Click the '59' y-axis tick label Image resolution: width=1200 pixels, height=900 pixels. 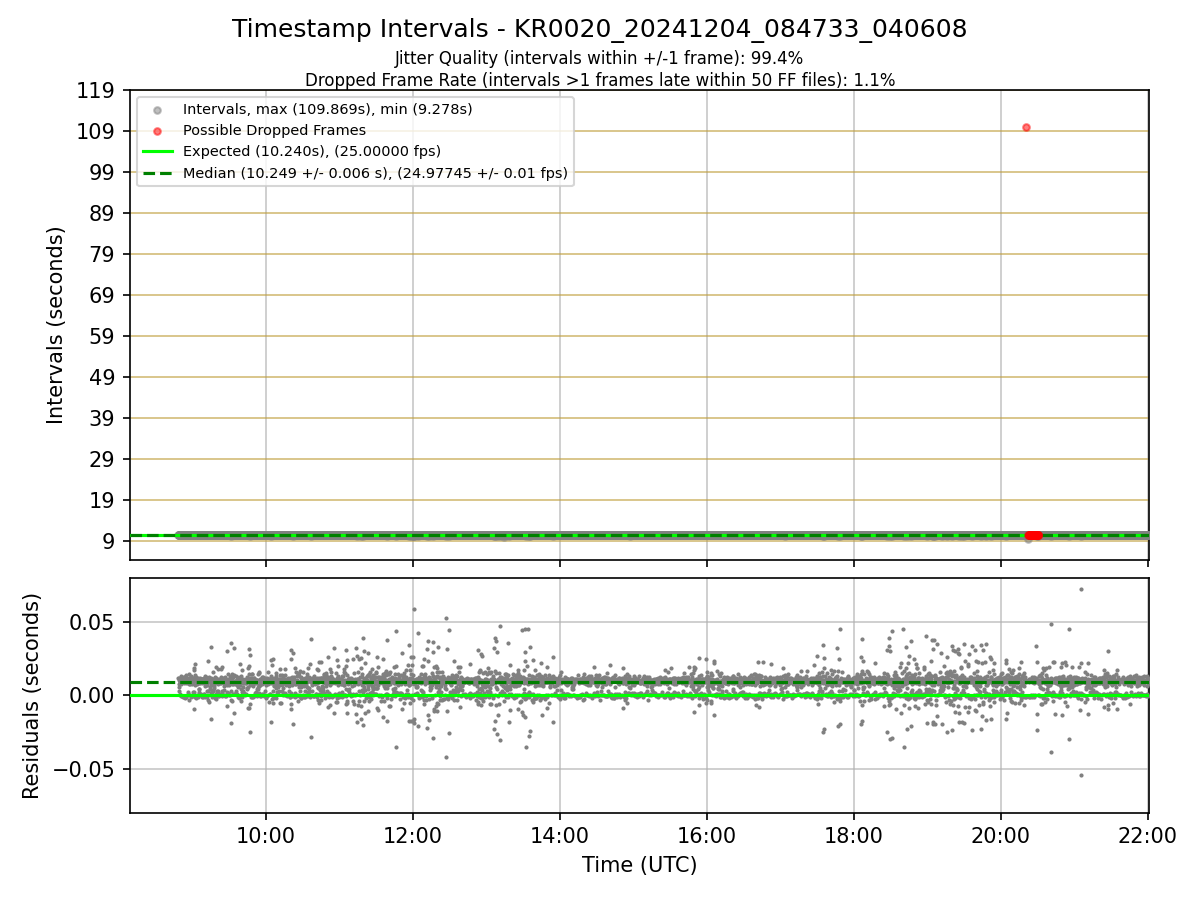[104, 337]
